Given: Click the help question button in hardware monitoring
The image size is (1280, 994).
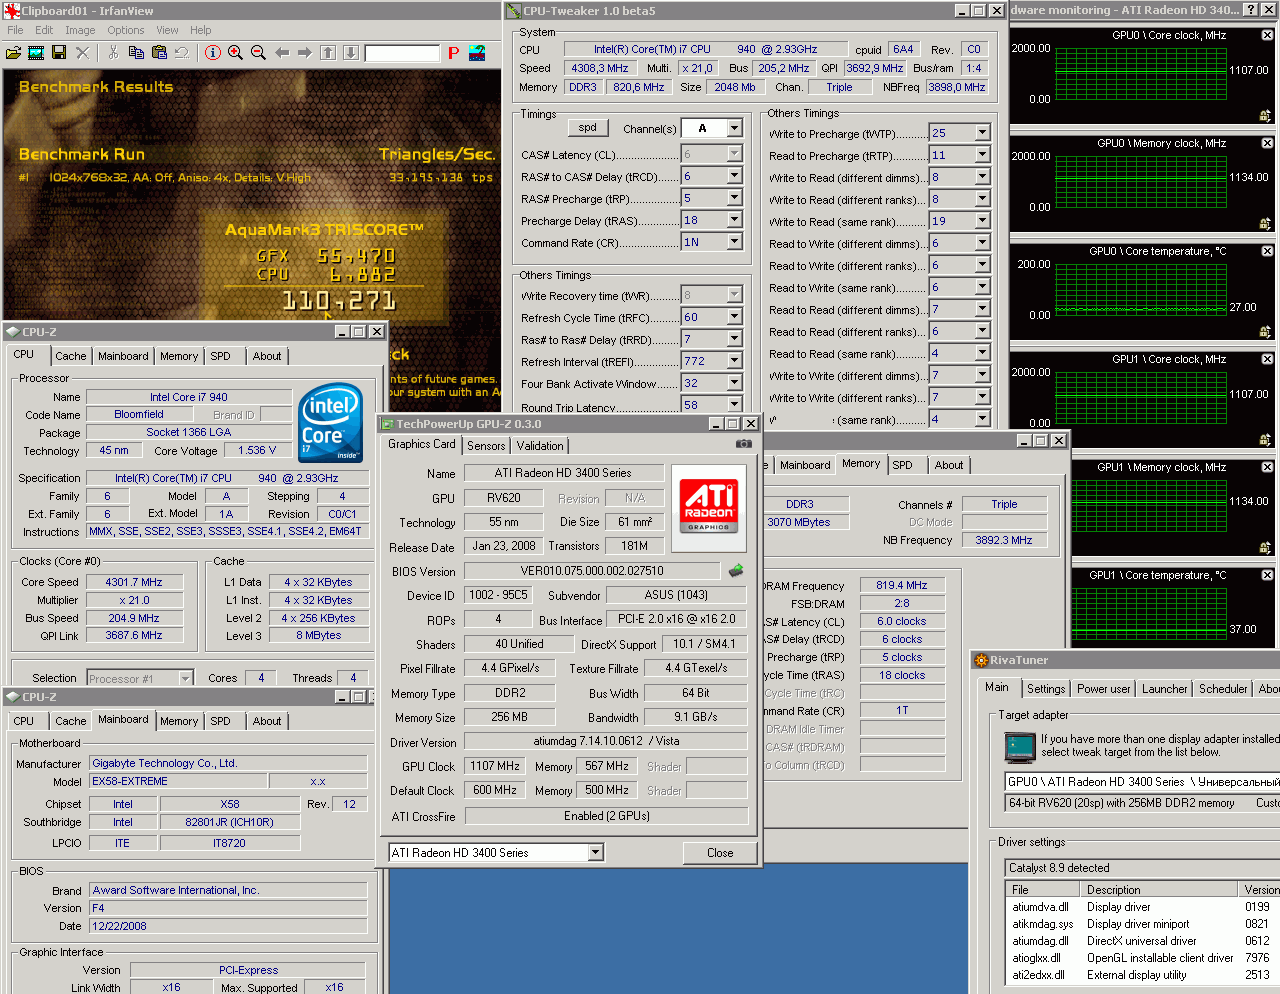Looking at the screenshot, I should [1250, 10].
